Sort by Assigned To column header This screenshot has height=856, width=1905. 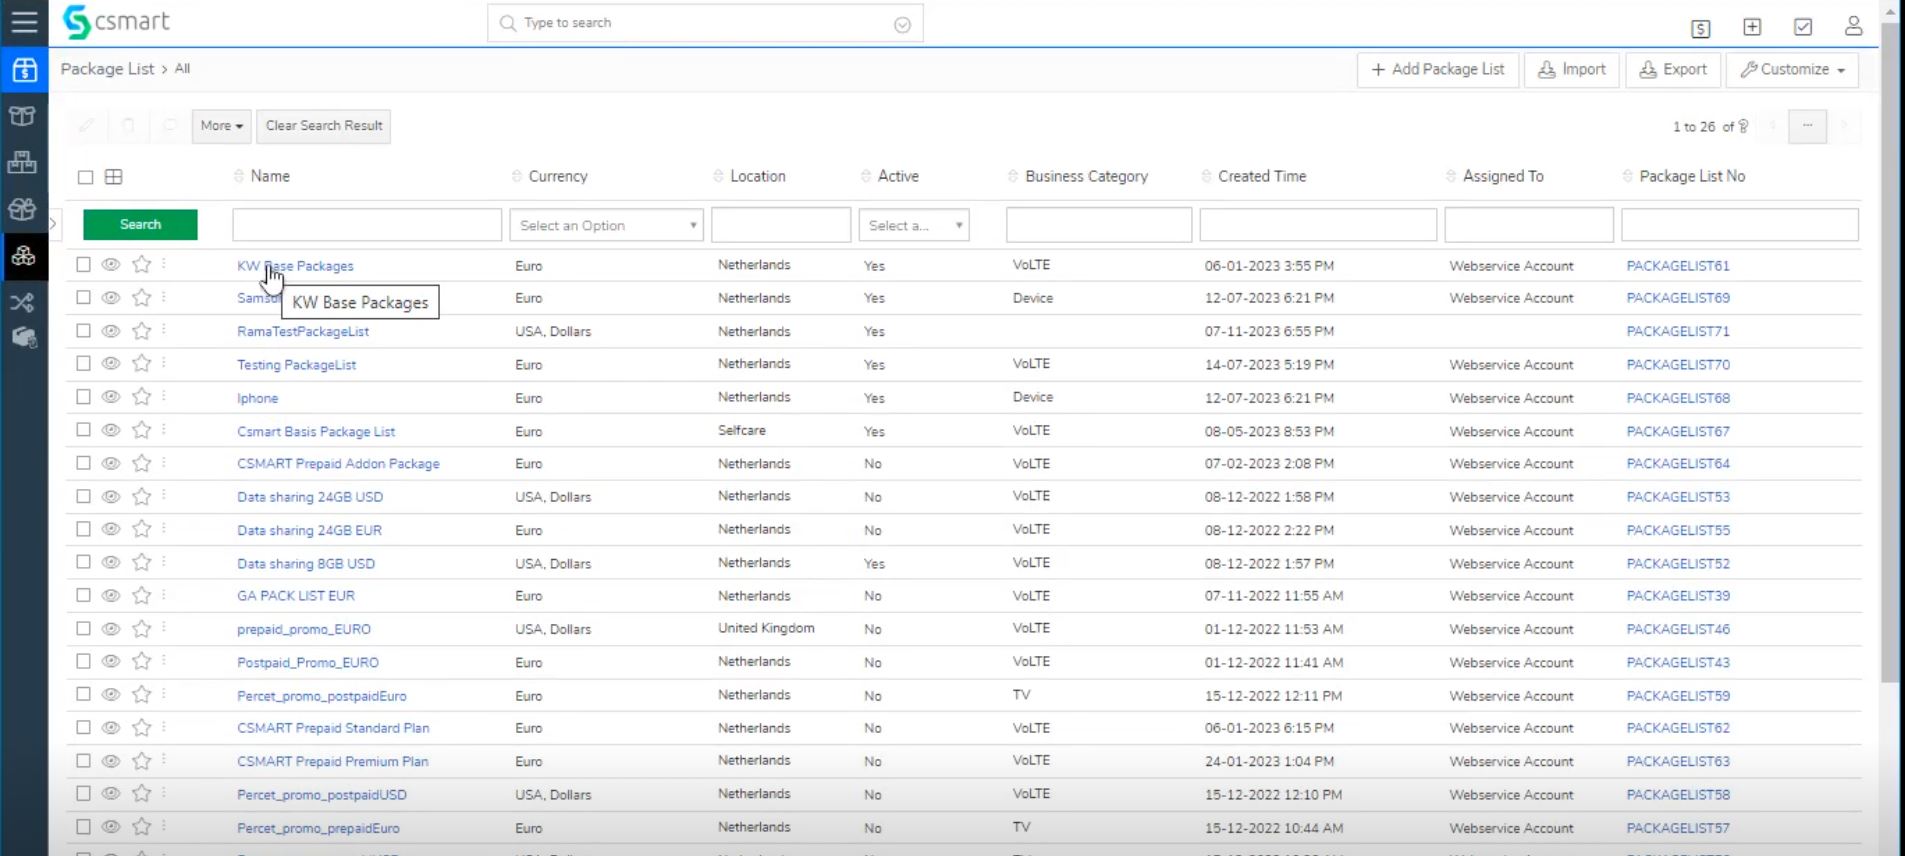(x=1503, y=176)
